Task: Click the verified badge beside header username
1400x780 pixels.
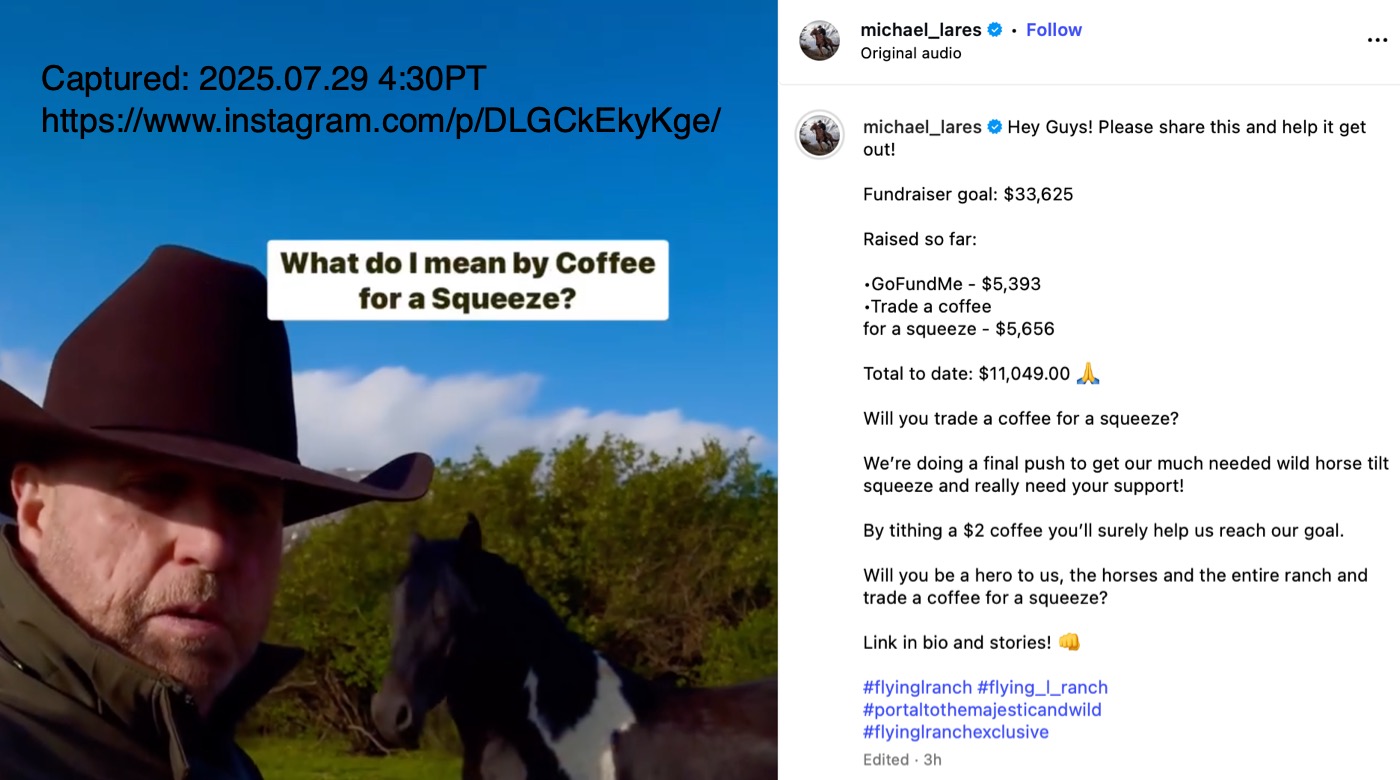Action: 995,30
